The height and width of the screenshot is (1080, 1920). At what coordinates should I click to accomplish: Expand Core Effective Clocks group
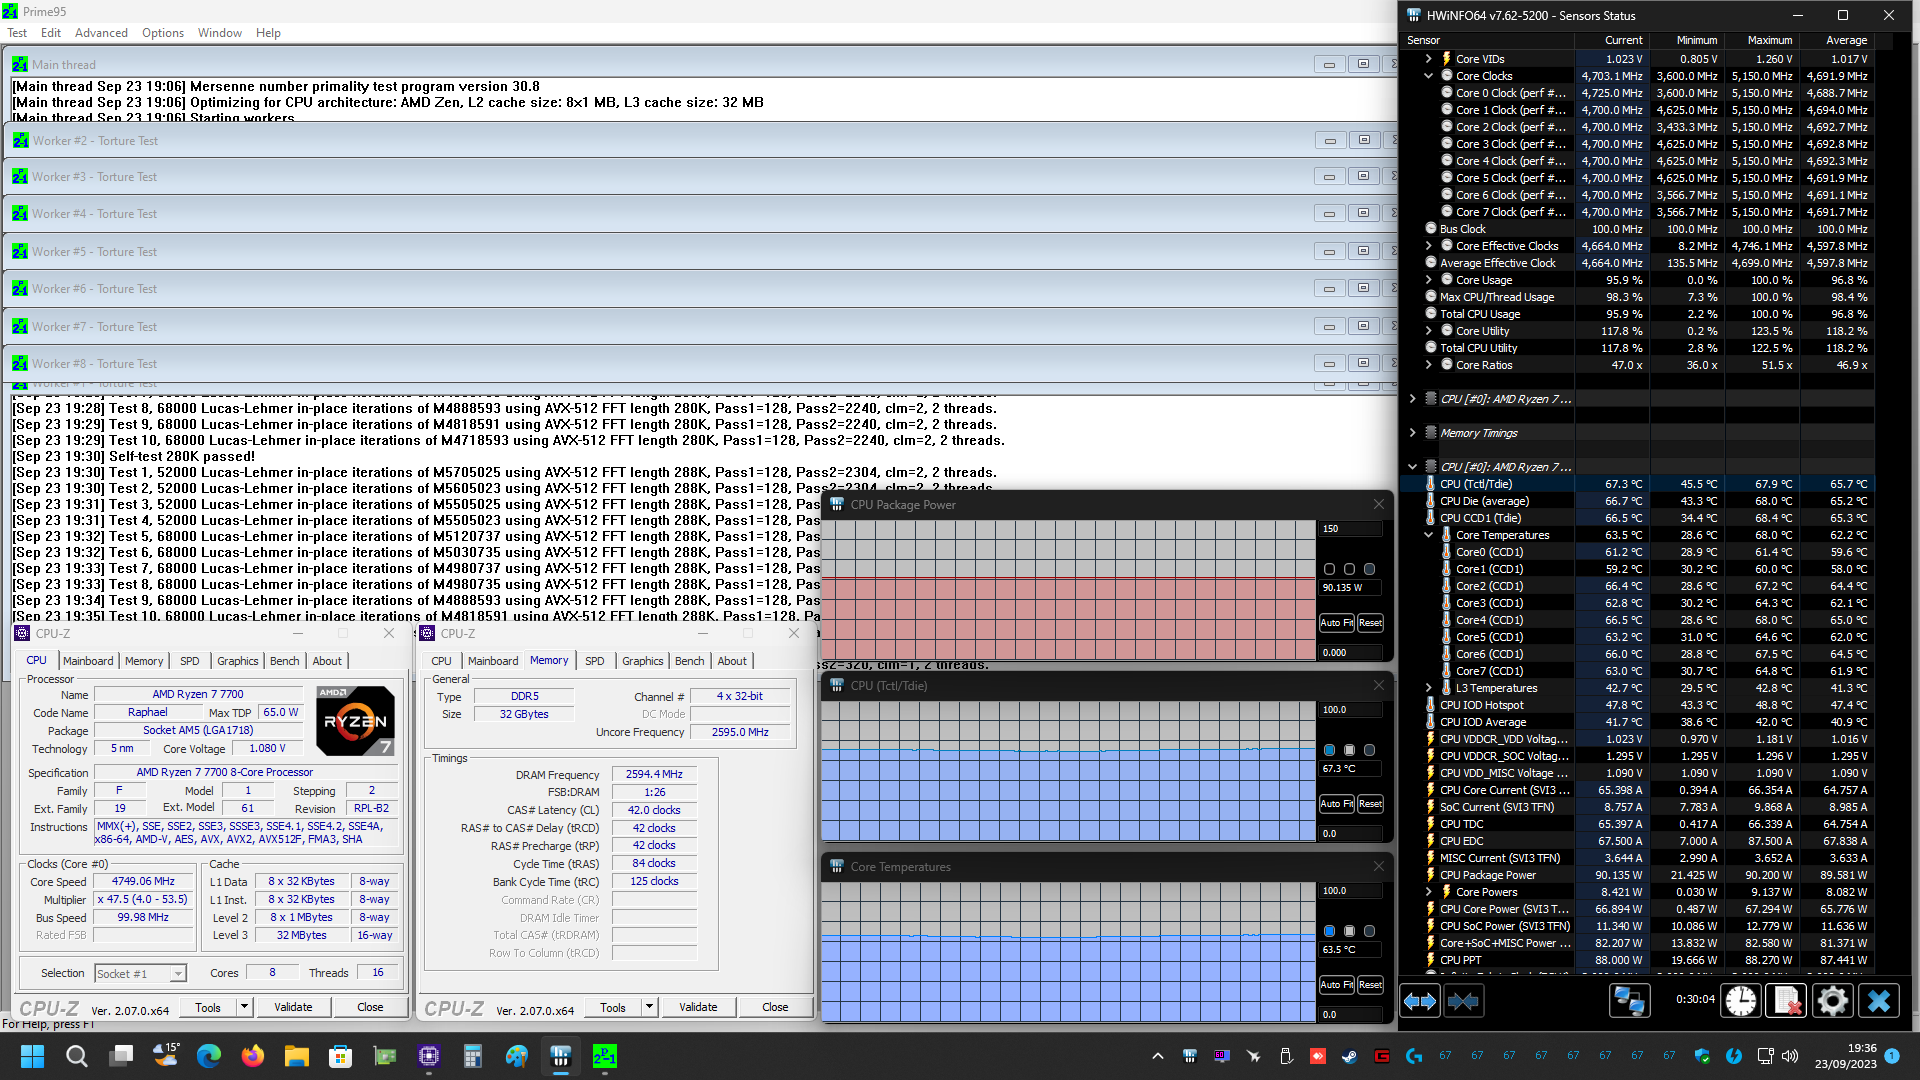tap(1428, 246)
